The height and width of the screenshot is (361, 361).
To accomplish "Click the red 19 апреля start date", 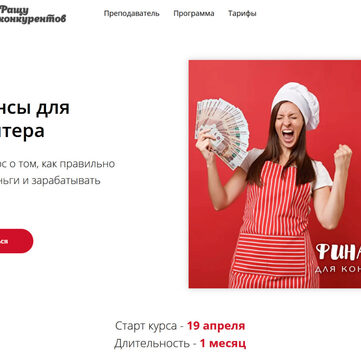I will pyautogui.click(x=216, y=326).
